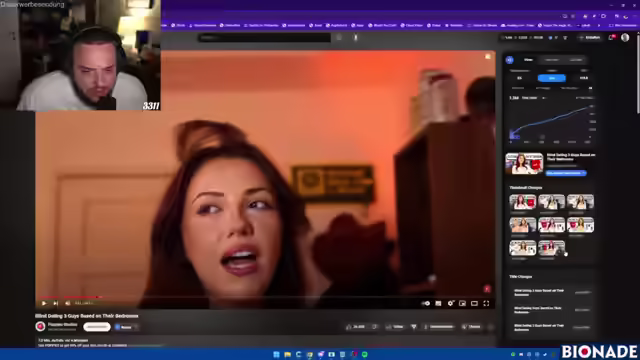Open first thumbnail in Thumbnail Changes row one

point(522,202)
